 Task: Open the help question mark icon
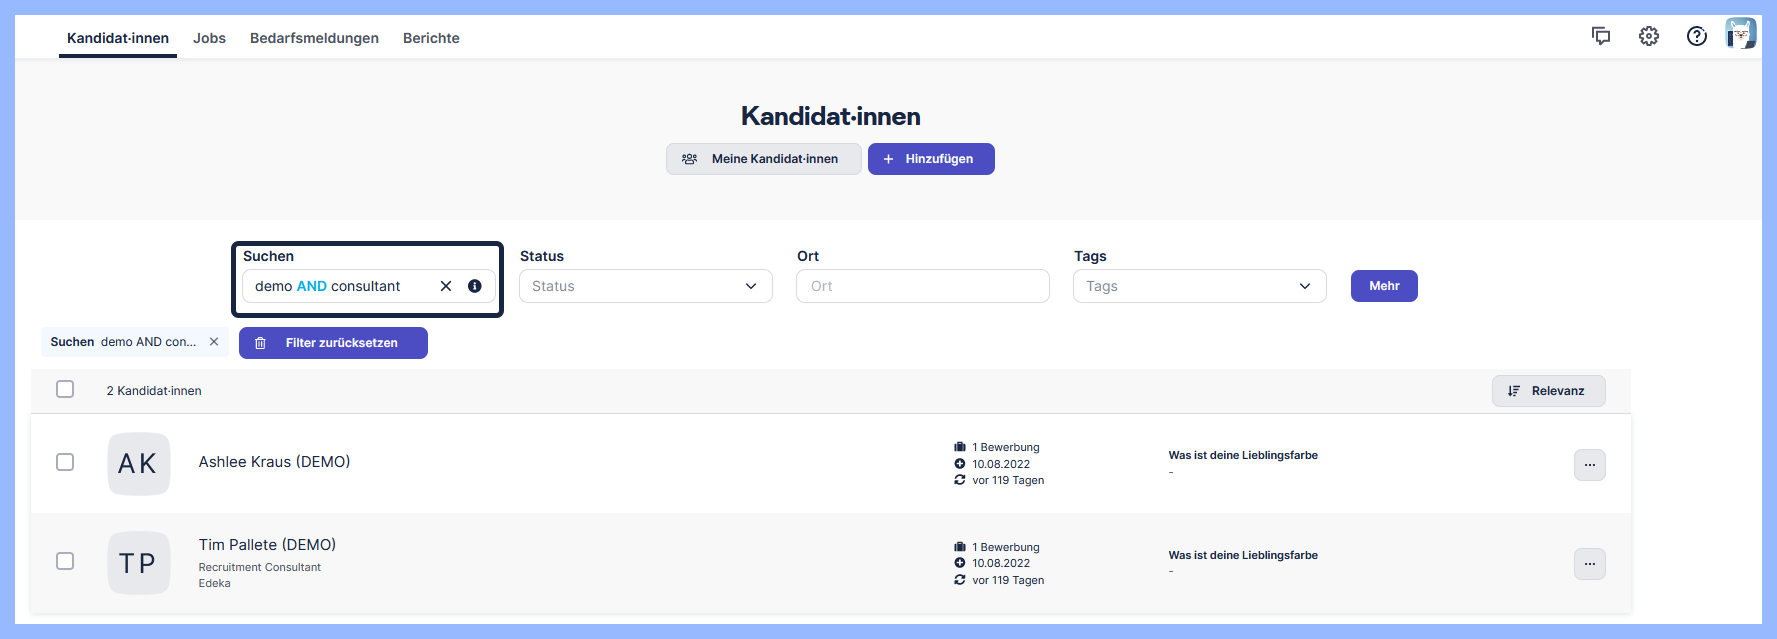pos(1697,36)
